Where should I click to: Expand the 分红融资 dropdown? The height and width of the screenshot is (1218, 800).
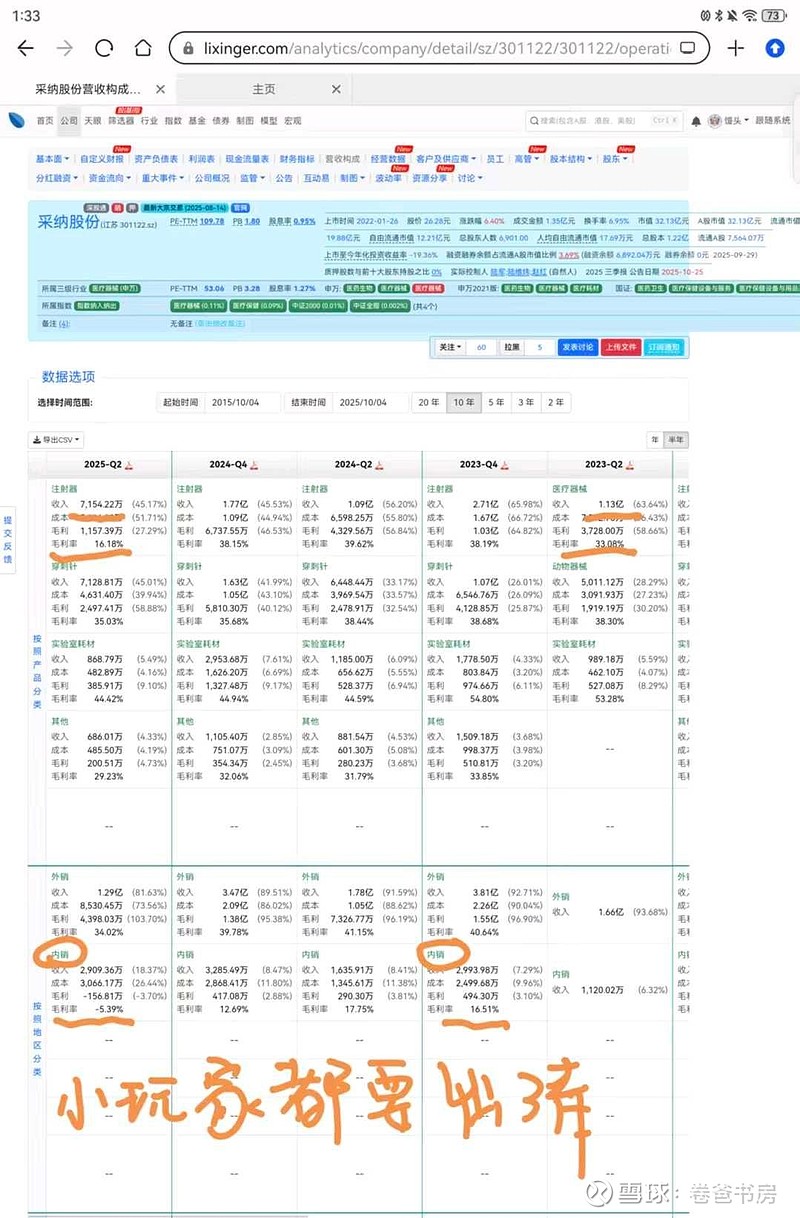pos(56,178)
